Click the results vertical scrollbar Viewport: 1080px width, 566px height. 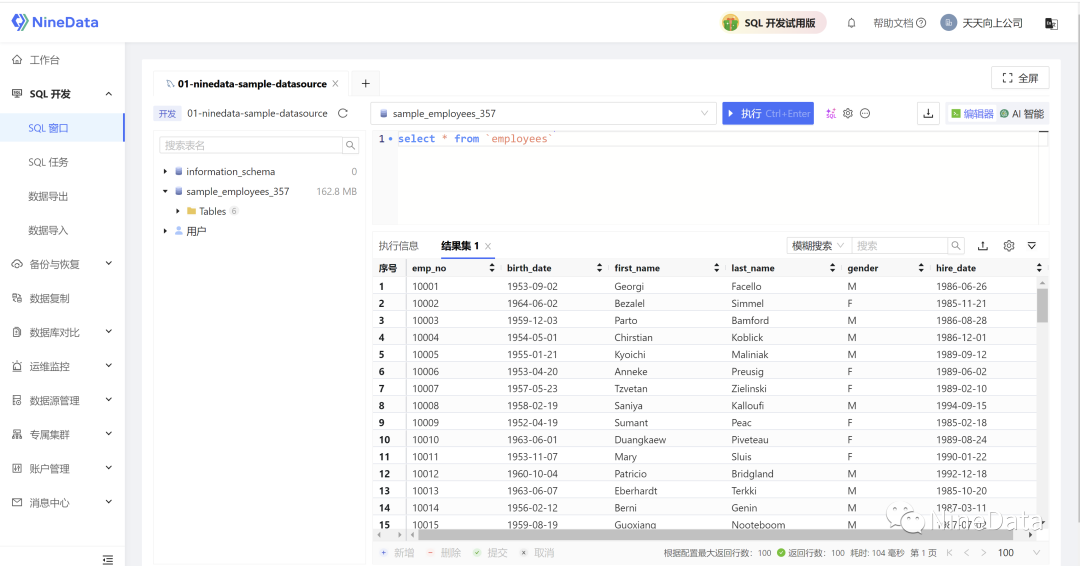pyautogui.click(x=1042, y=305)
